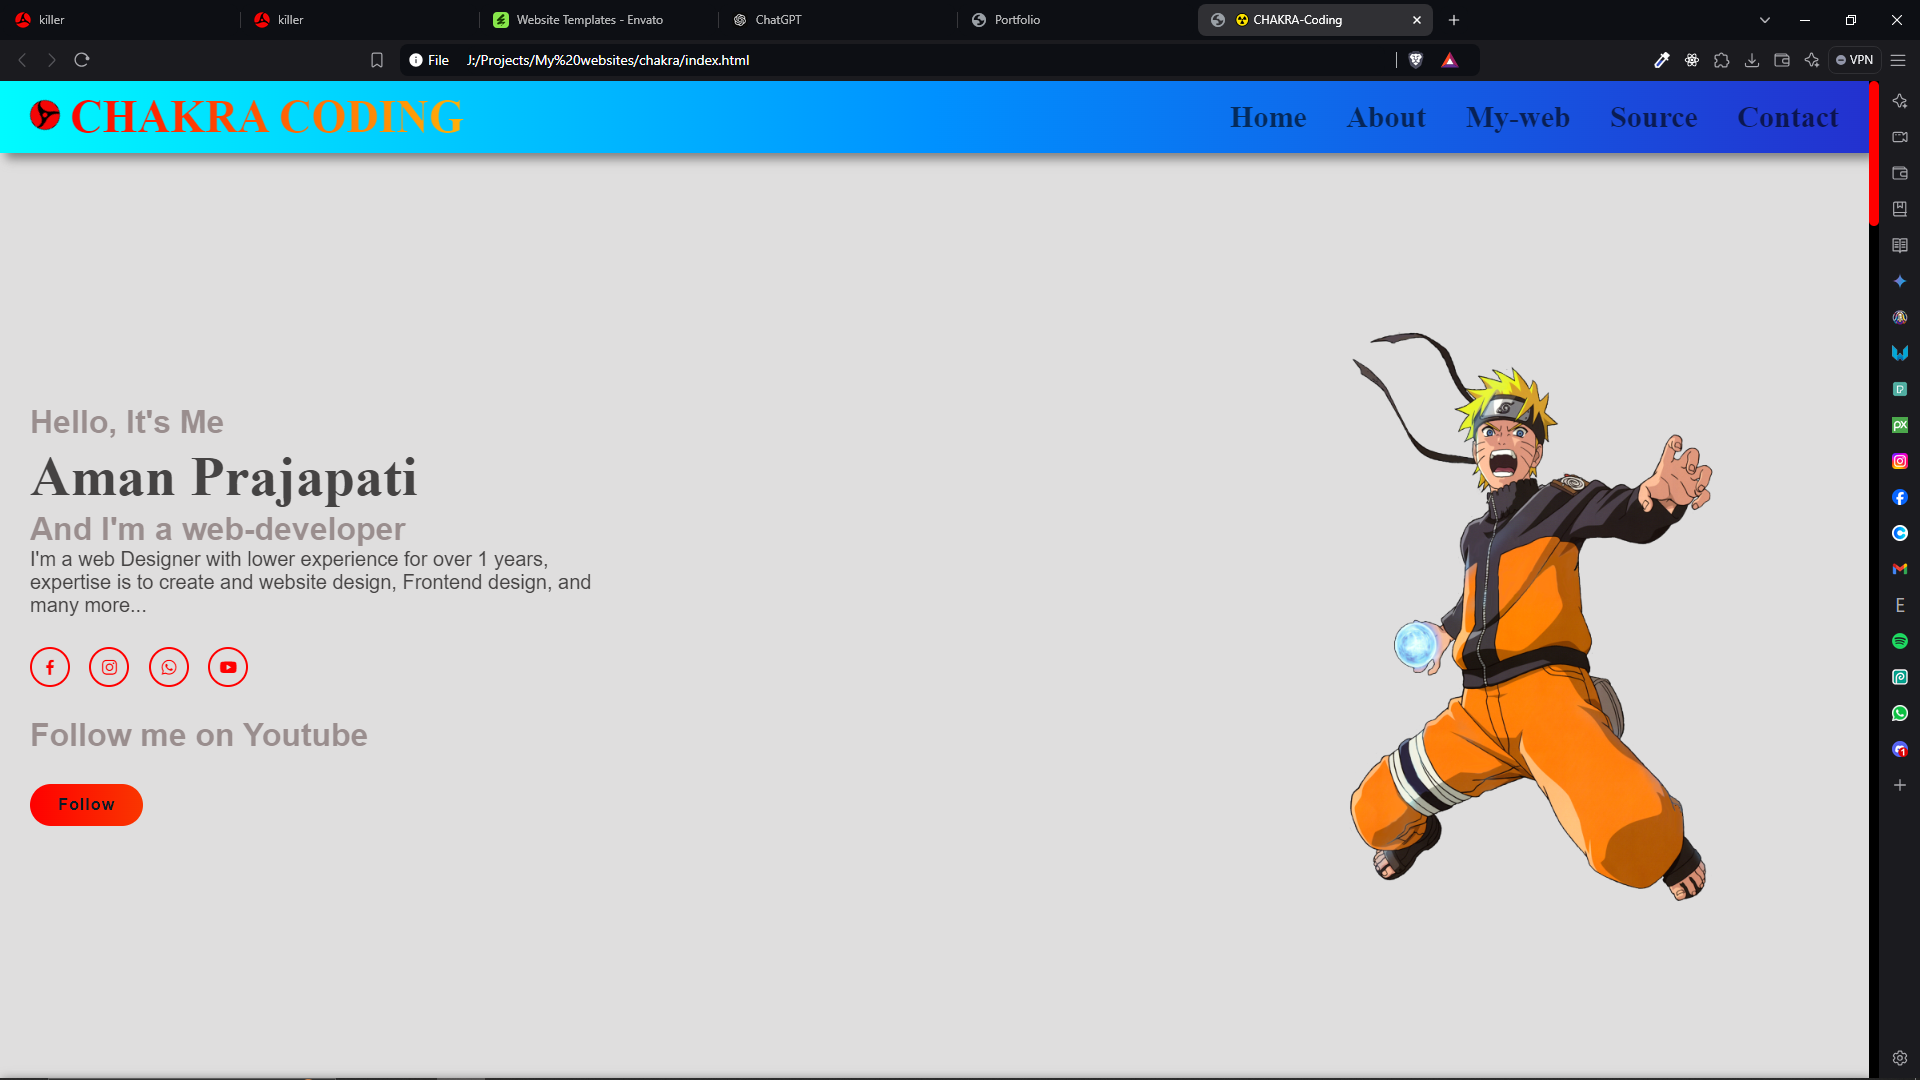This screenshot has height=1080, width=1920.
Task: Open Facebook shortcut in sidebar
Action: pos(1900,497)
